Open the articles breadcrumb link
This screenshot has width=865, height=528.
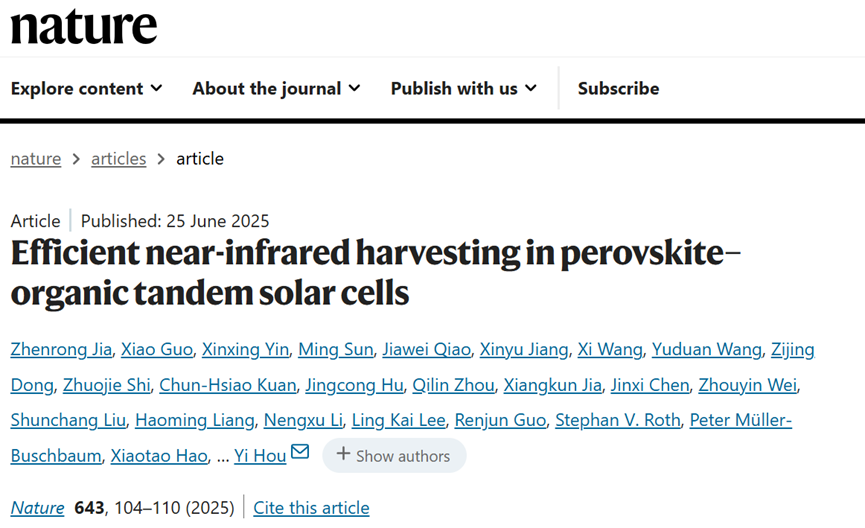[x=118, y=158]
